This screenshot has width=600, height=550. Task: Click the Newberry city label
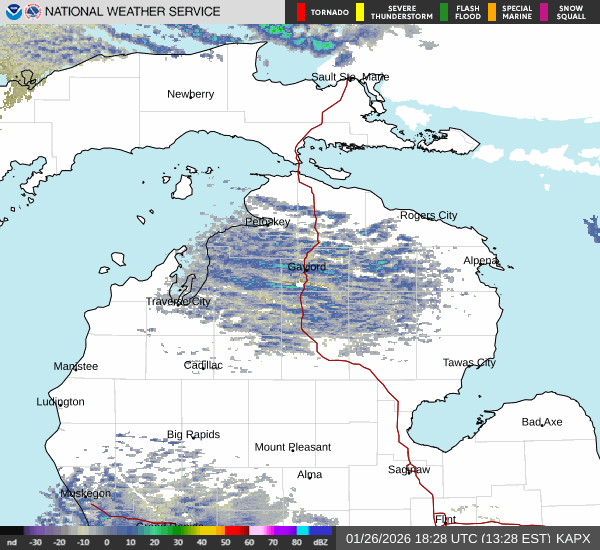pyautogui.click(x=190, y=94)
